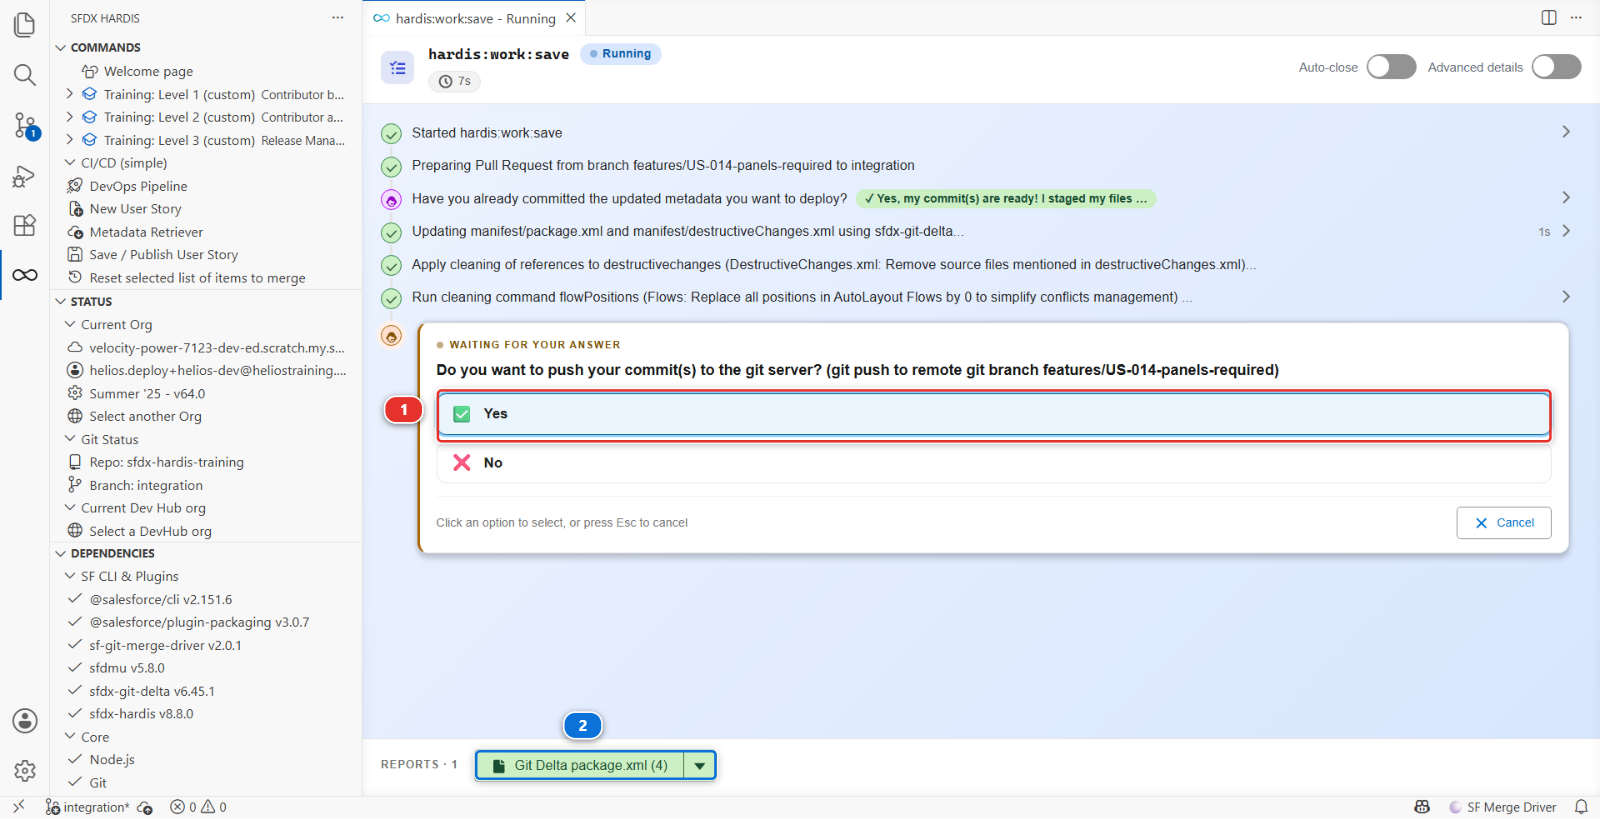The height and width of the screenshot is (819, 1600).
Task: Collapse the DEPENDENCIES section
Action: click(x=61, y=553)
